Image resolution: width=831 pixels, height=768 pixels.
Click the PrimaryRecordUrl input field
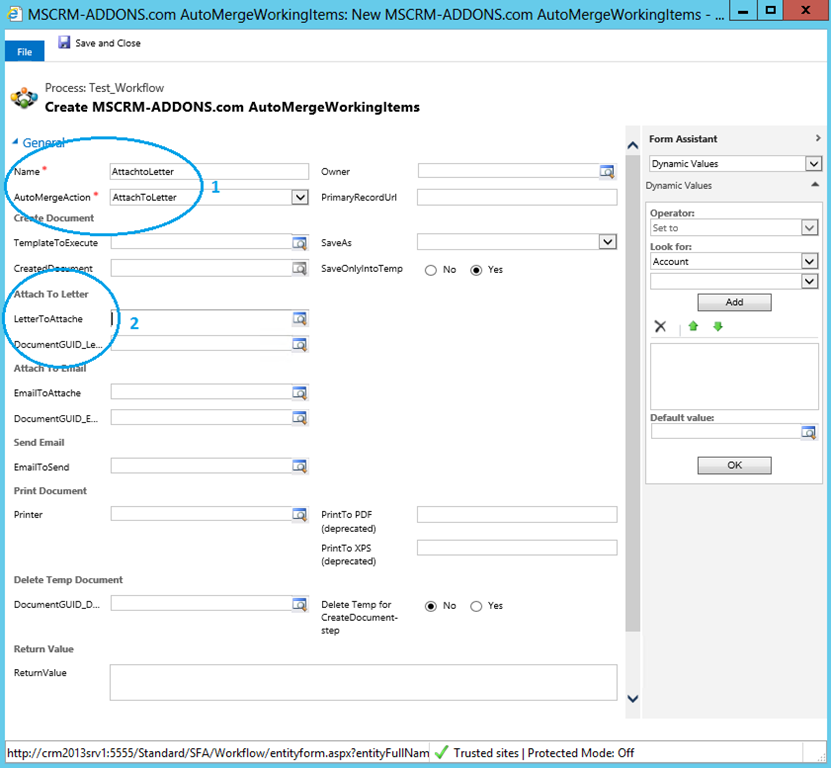tap(517, 197)
